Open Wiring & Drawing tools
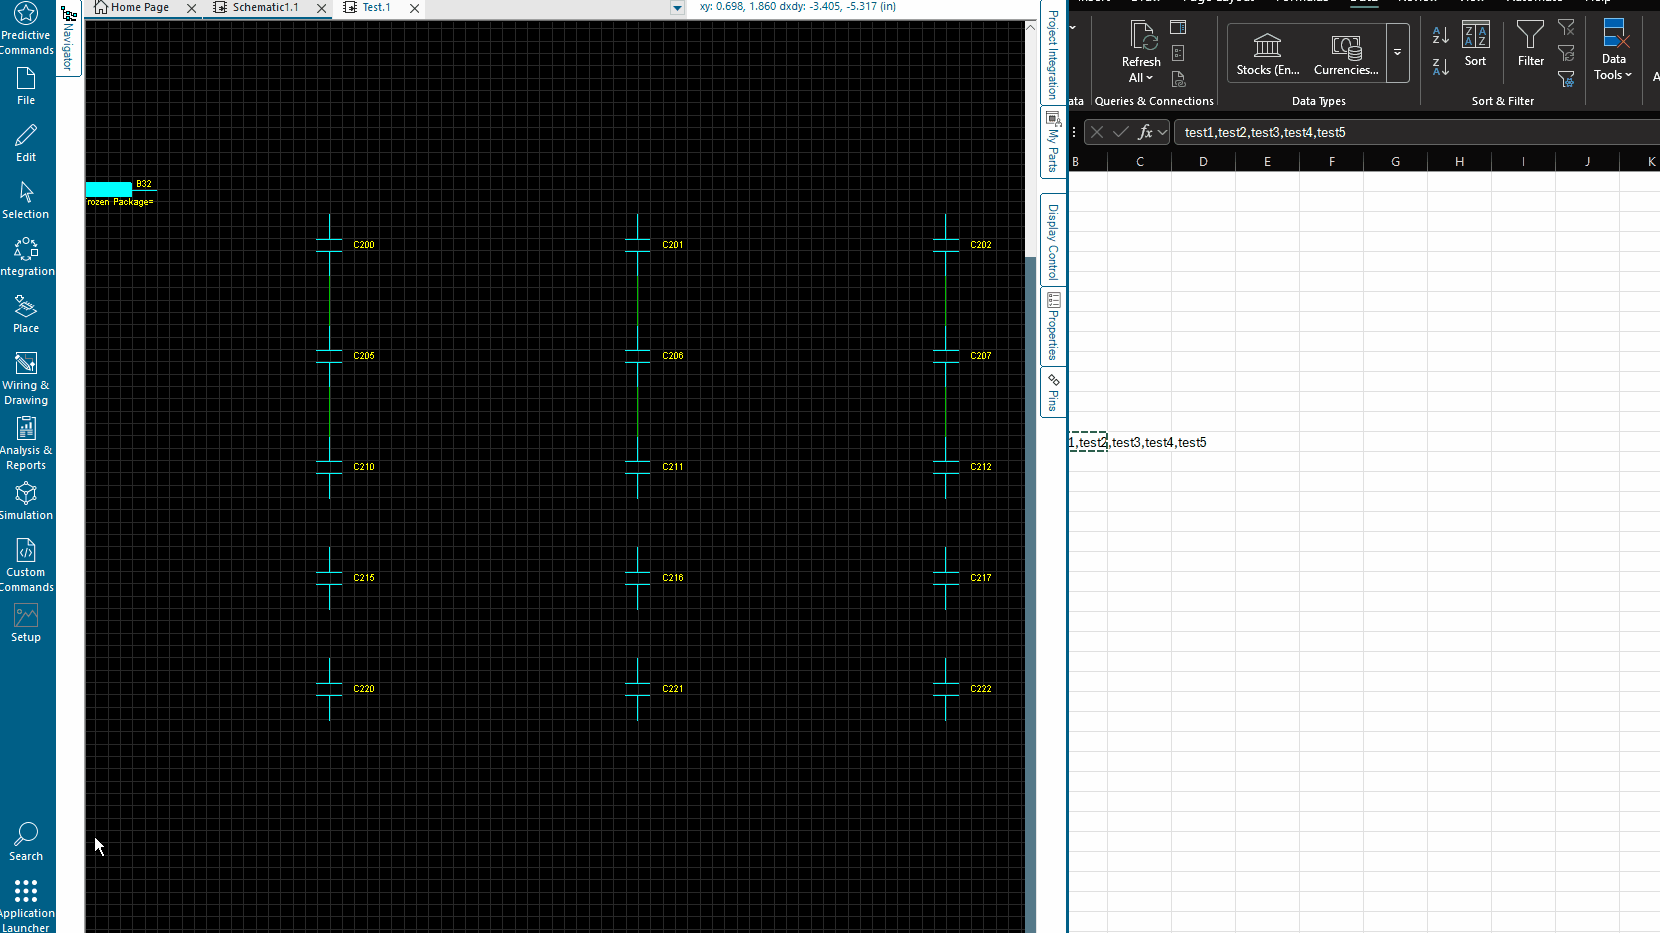This screenshot has width=1660, height=933. tap(26, 378)
